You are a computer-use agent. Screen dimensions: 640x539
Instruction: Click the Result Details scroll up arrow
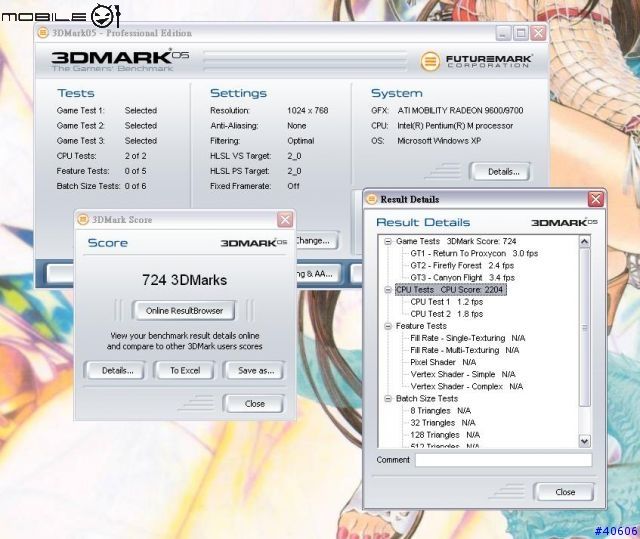point(584,242)
